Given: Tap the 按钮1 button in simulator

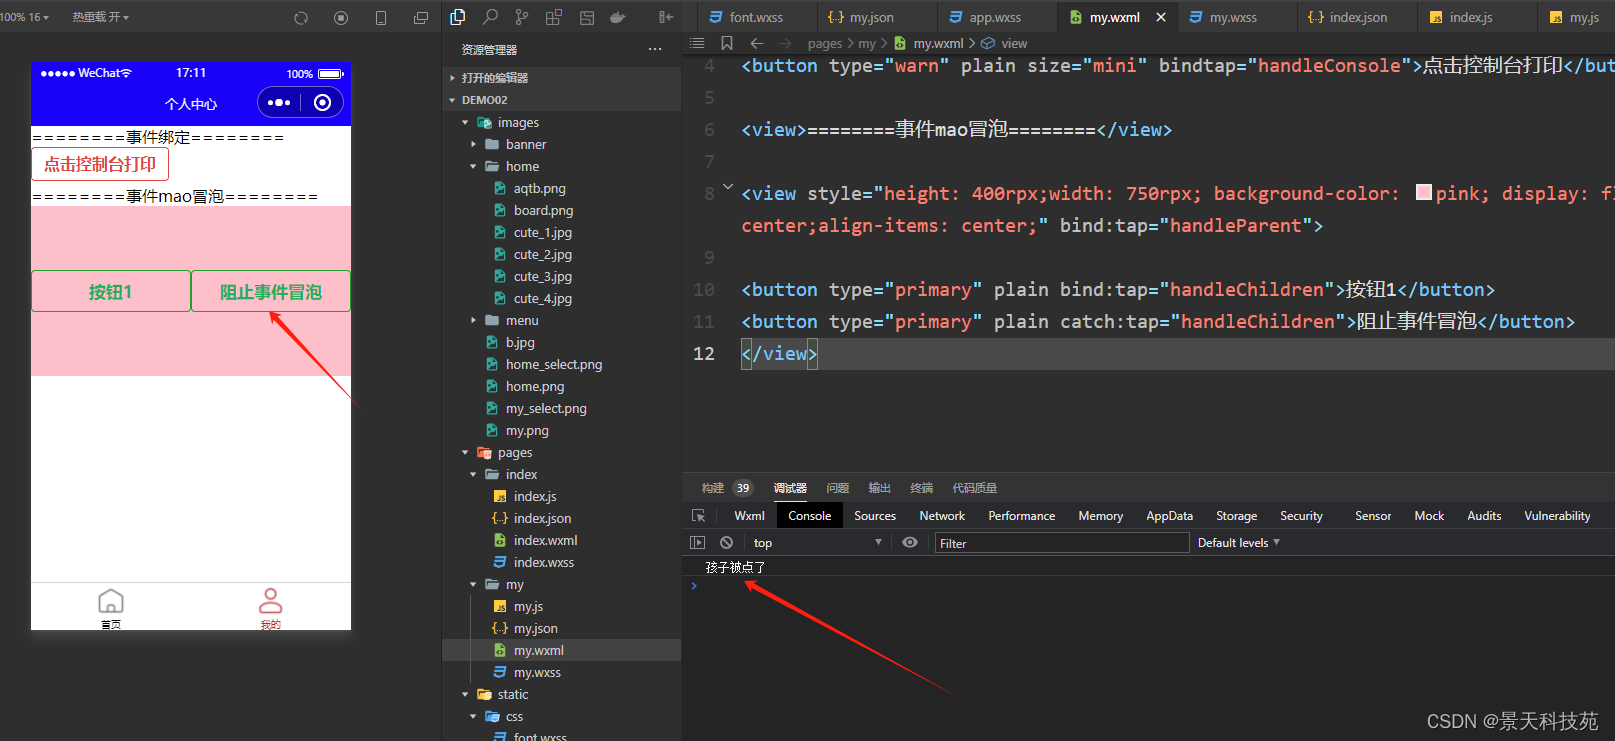Looking at the screenshot, I should pyautogui.click(x=111, y=291).
